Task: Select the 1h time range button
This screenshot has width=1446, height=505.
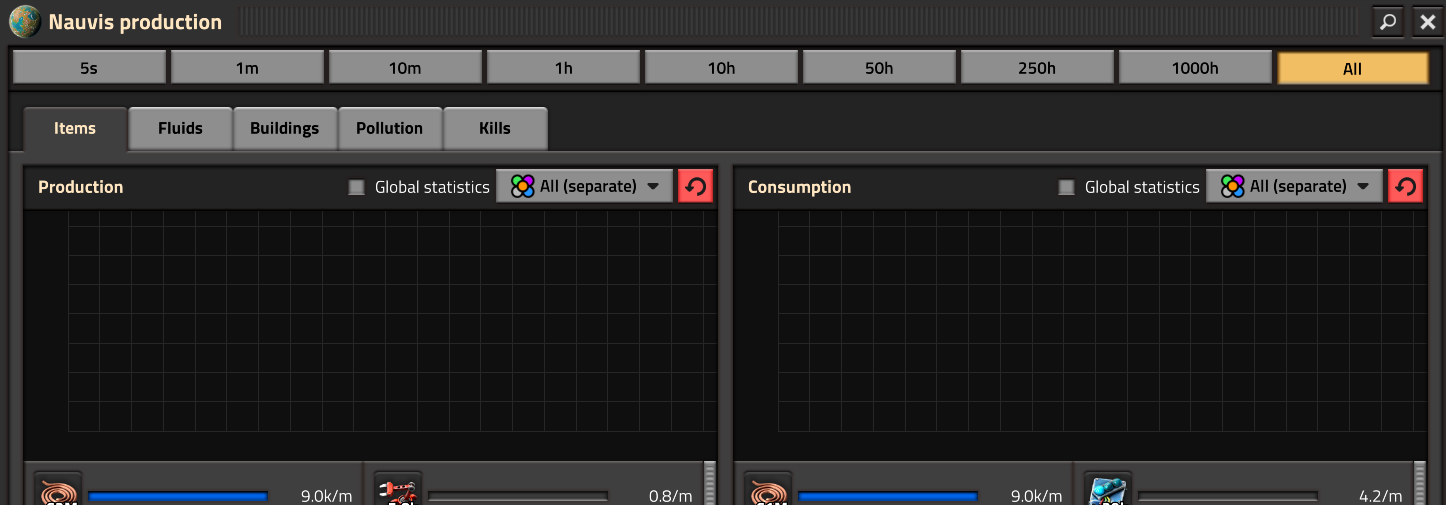Action: click(563, 68)
